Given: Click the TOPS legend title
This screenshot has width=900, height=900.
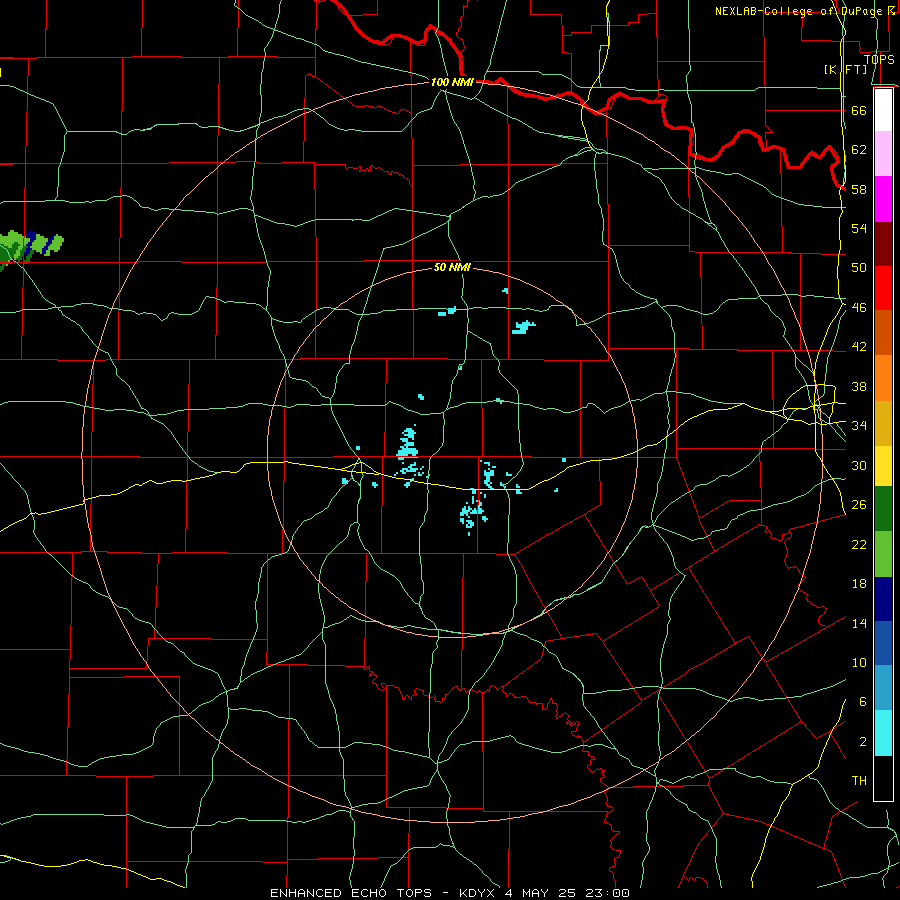Looking at the screenshot, I should point(879,59).
